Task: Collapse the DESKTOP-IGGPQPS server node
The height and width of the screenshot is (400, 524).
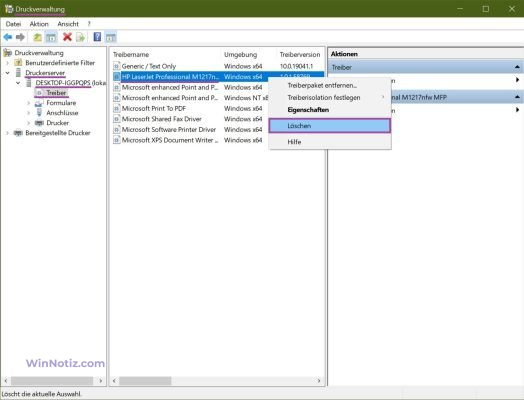Action: pos(18,83)
